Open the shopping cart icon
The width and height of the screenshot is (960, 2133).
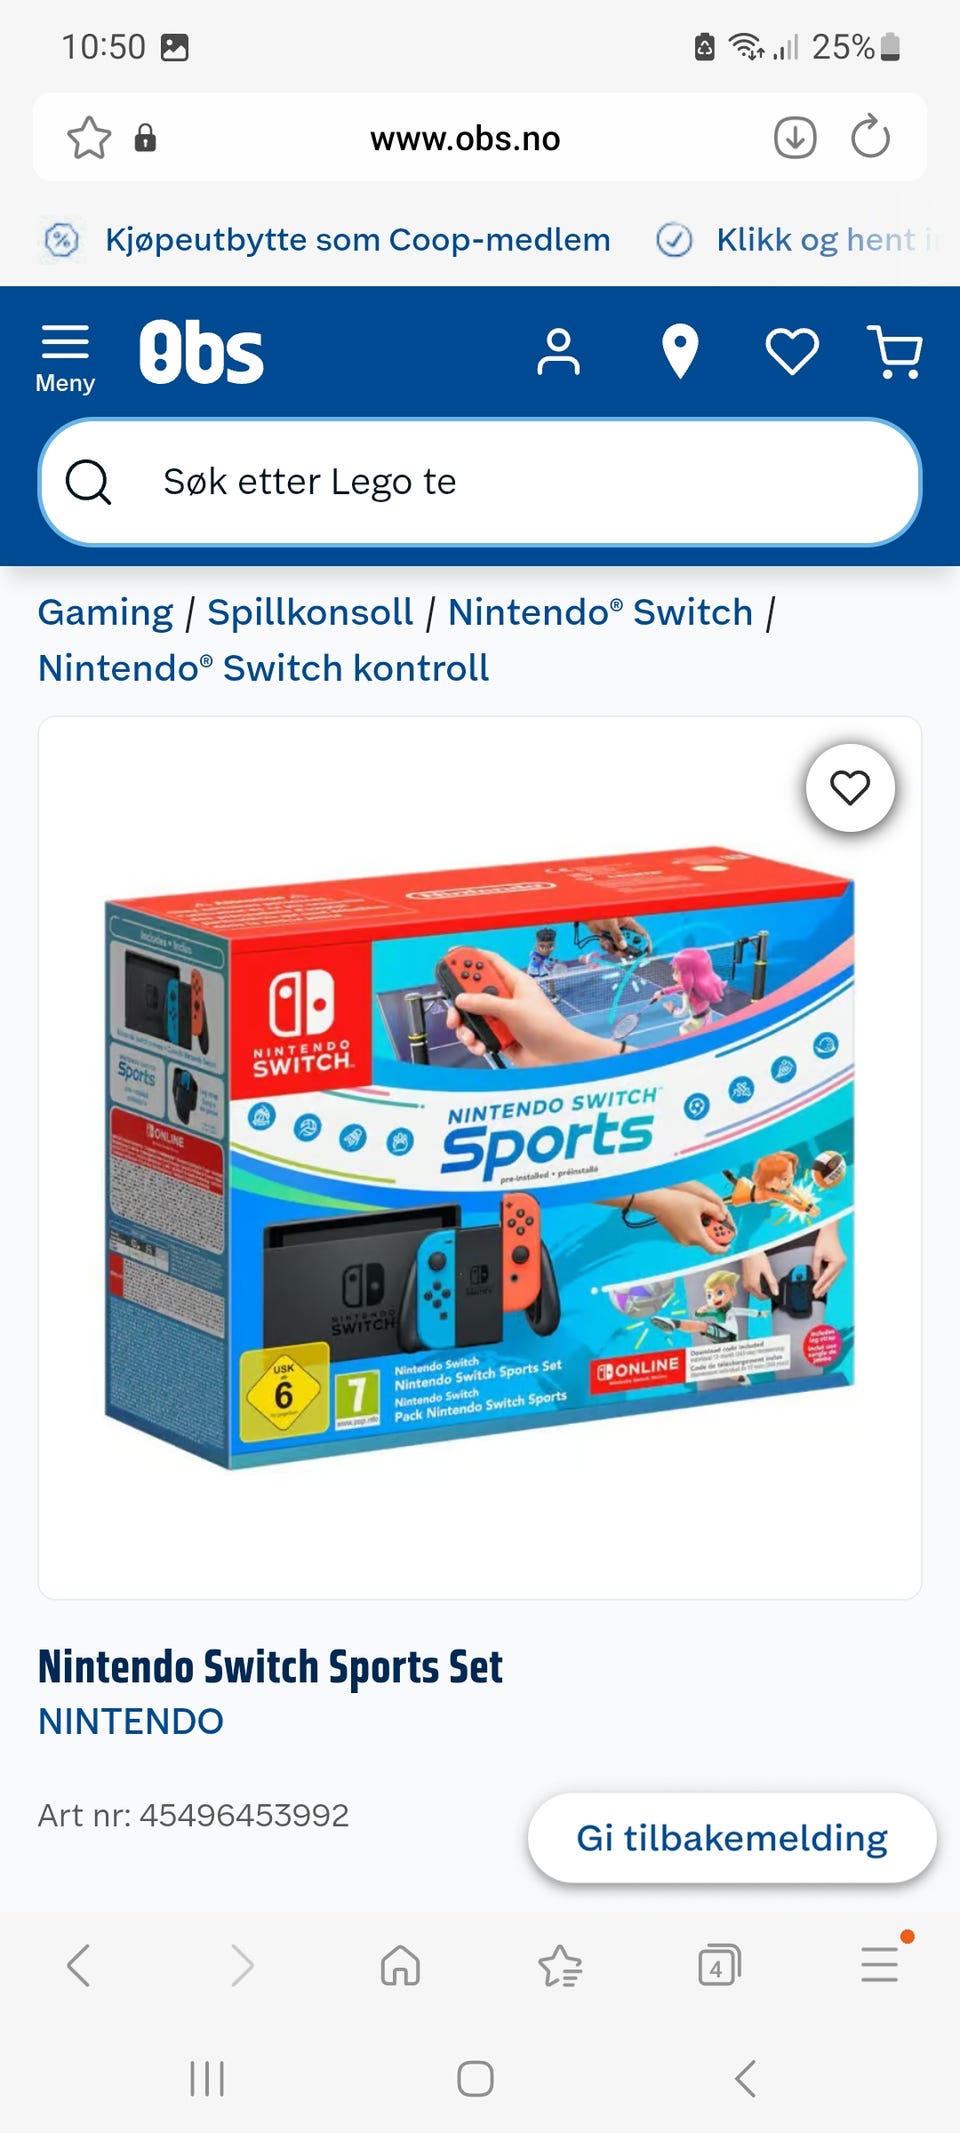click(895, 352)
